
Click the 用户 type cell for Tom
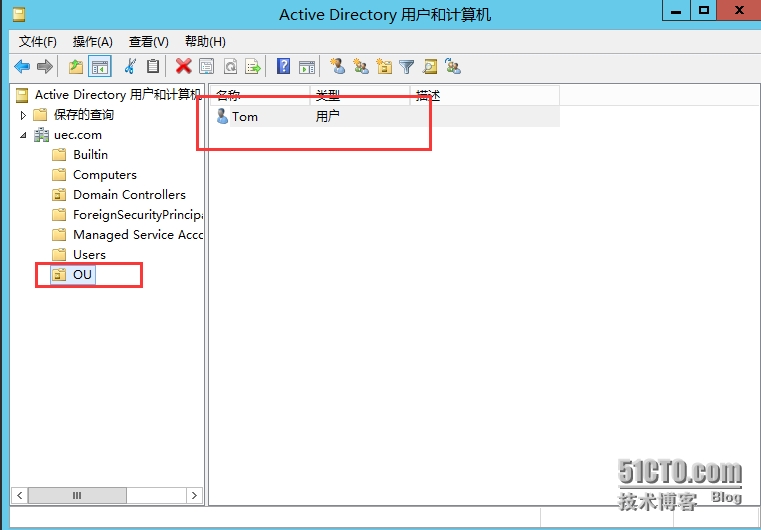coord(328,116)
